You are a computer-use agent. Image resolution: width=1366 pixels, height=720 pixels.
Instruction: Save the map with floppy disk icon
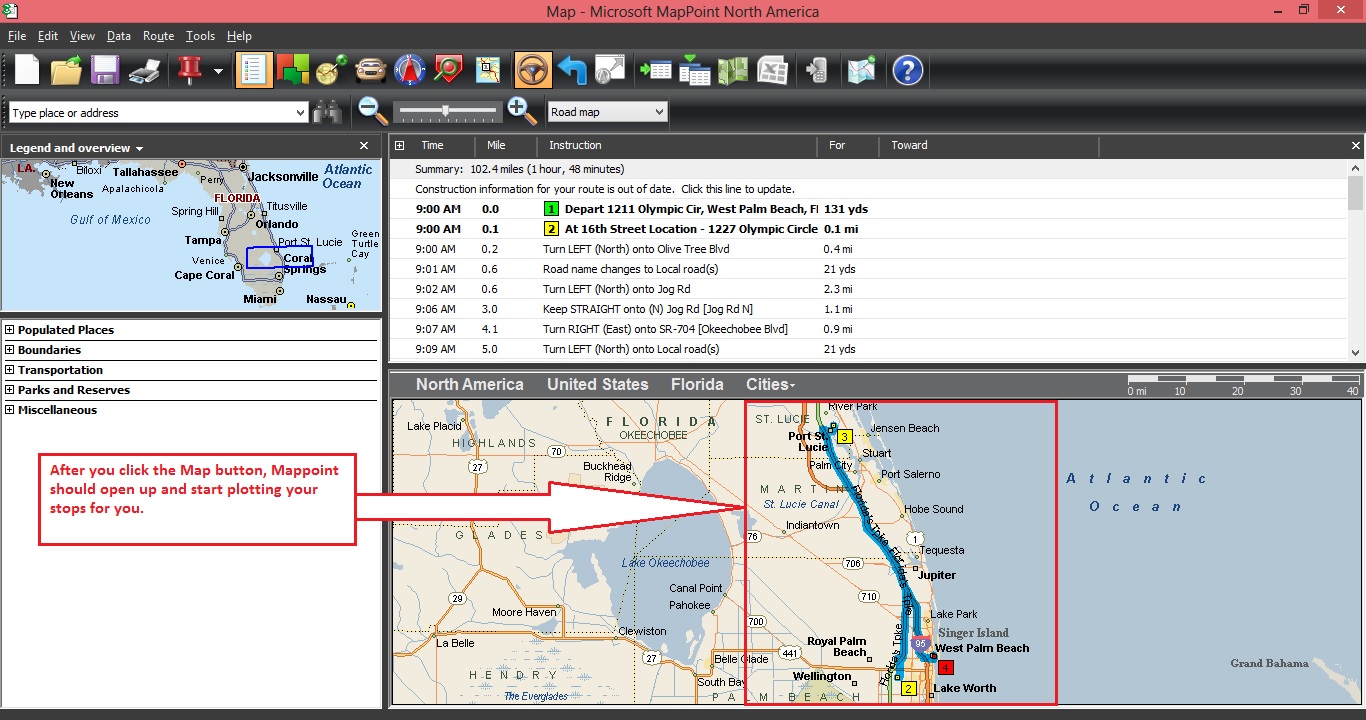(105, 70)
